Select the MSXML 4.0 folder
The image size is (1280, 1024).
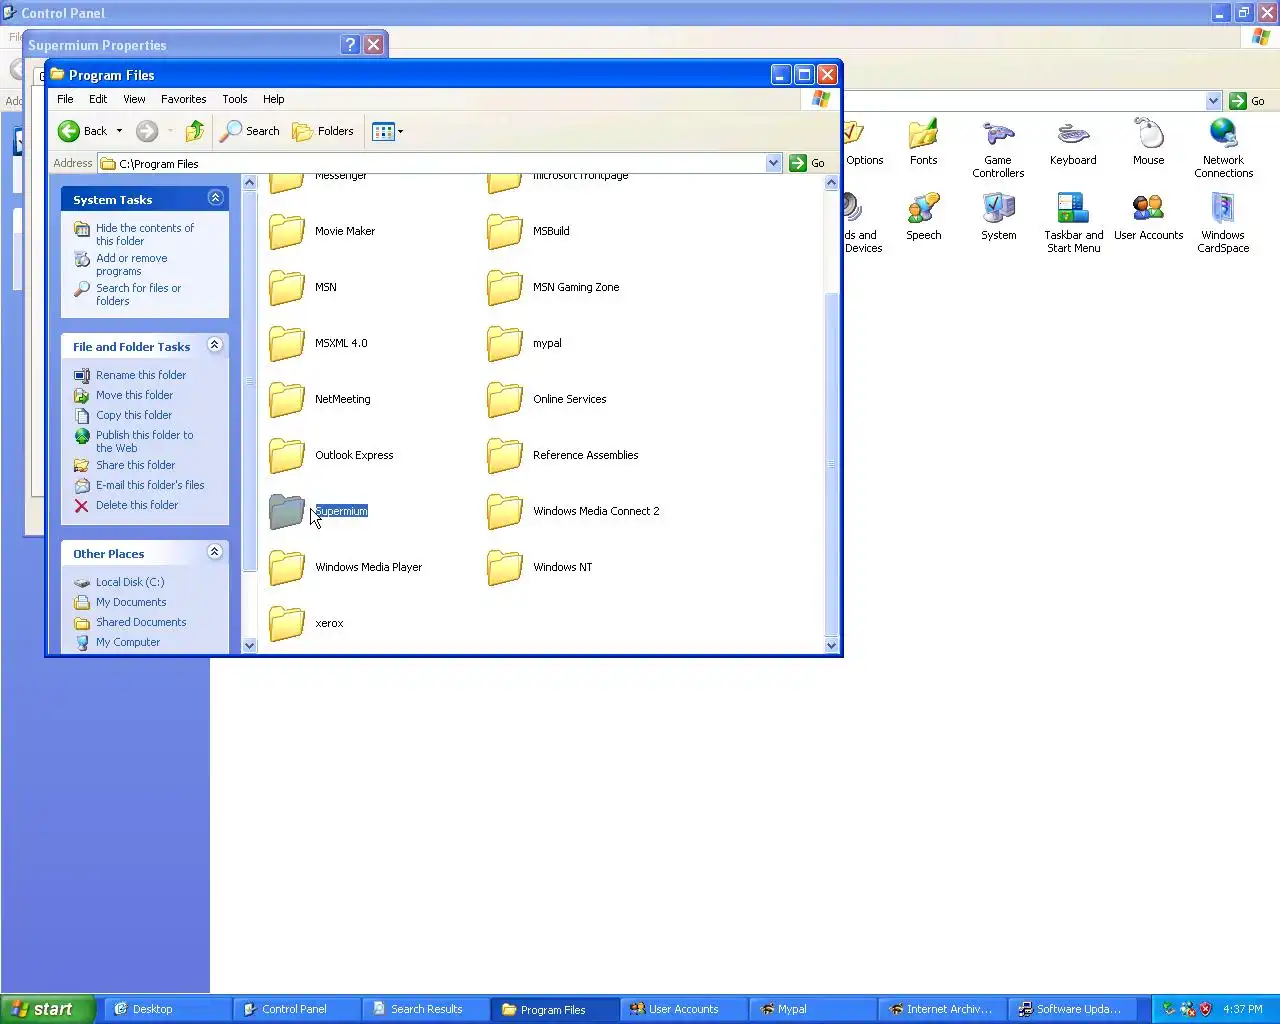click(x=318, y=343)
